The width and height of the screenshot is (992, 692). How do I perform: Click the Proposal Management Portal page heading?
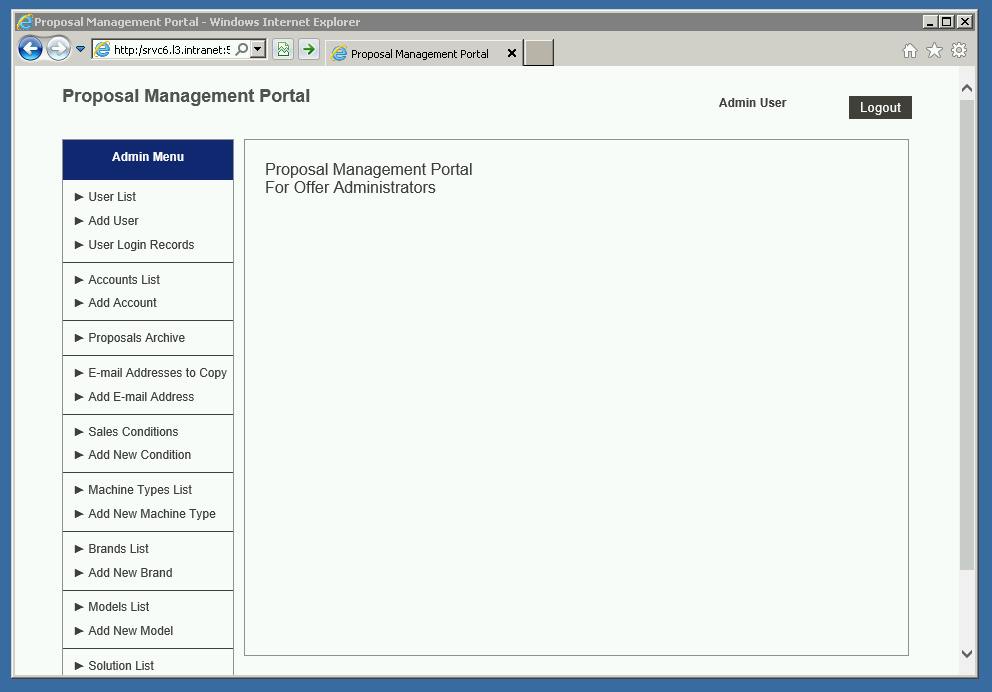pyautogui.click(x=186, y=96)
